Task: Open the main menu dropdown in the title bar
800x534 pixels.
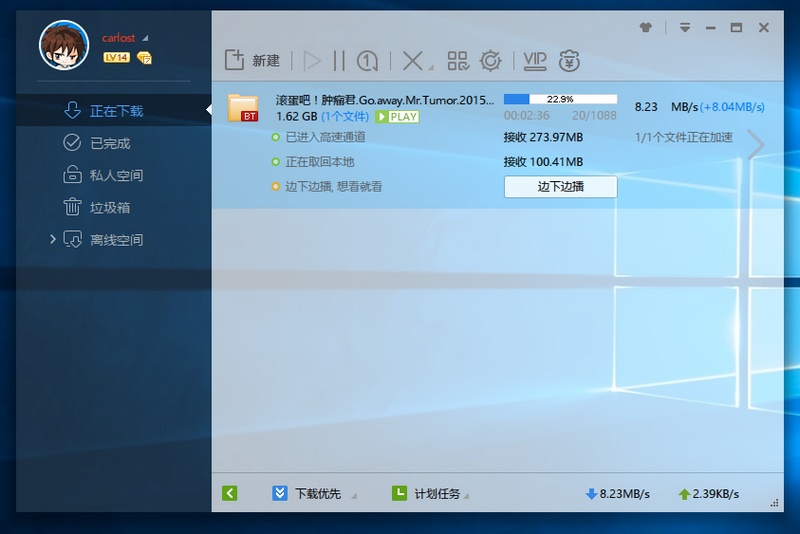Action: pyautogui.click(x=685, y=28)
